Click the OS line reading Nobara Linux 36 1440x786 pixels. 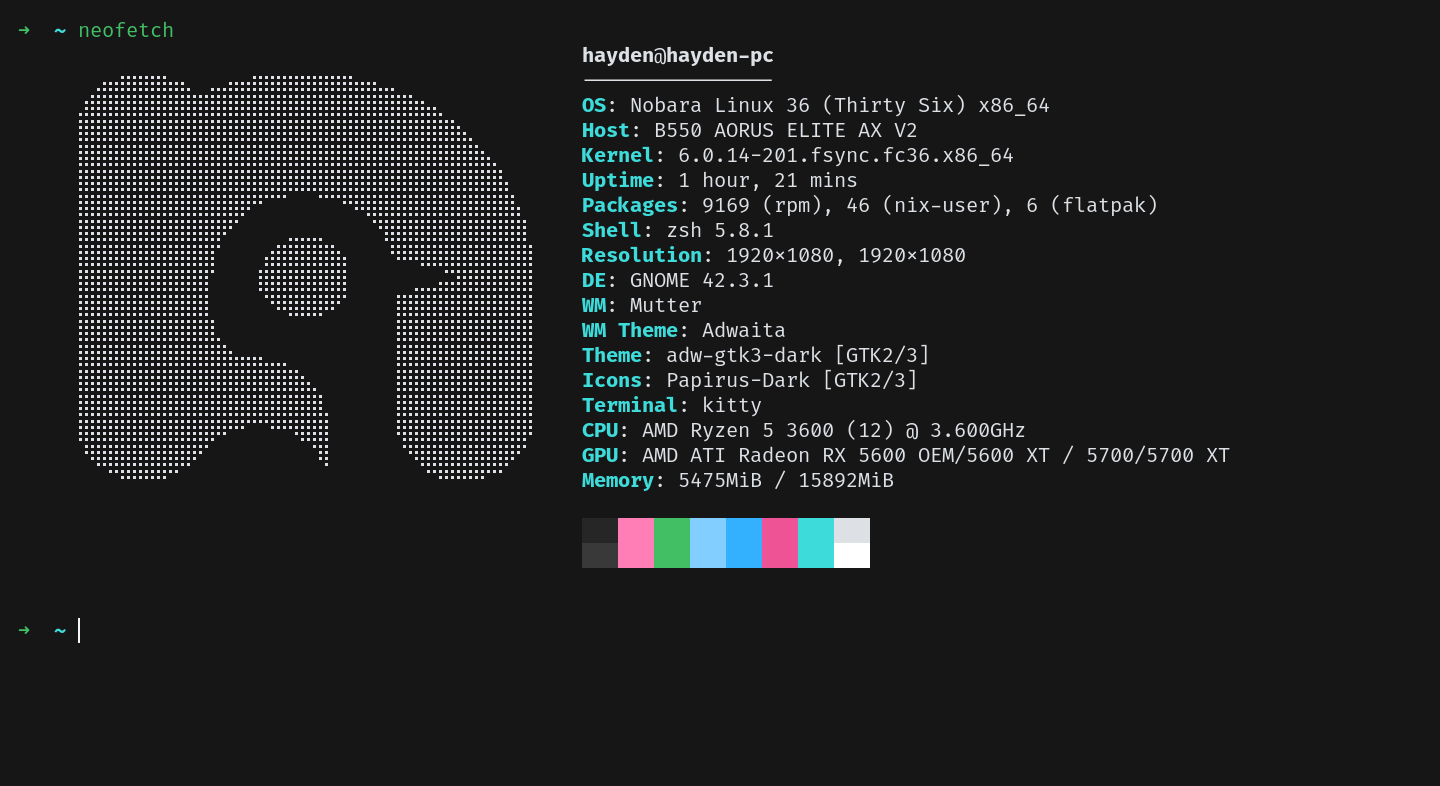(816, 105)
